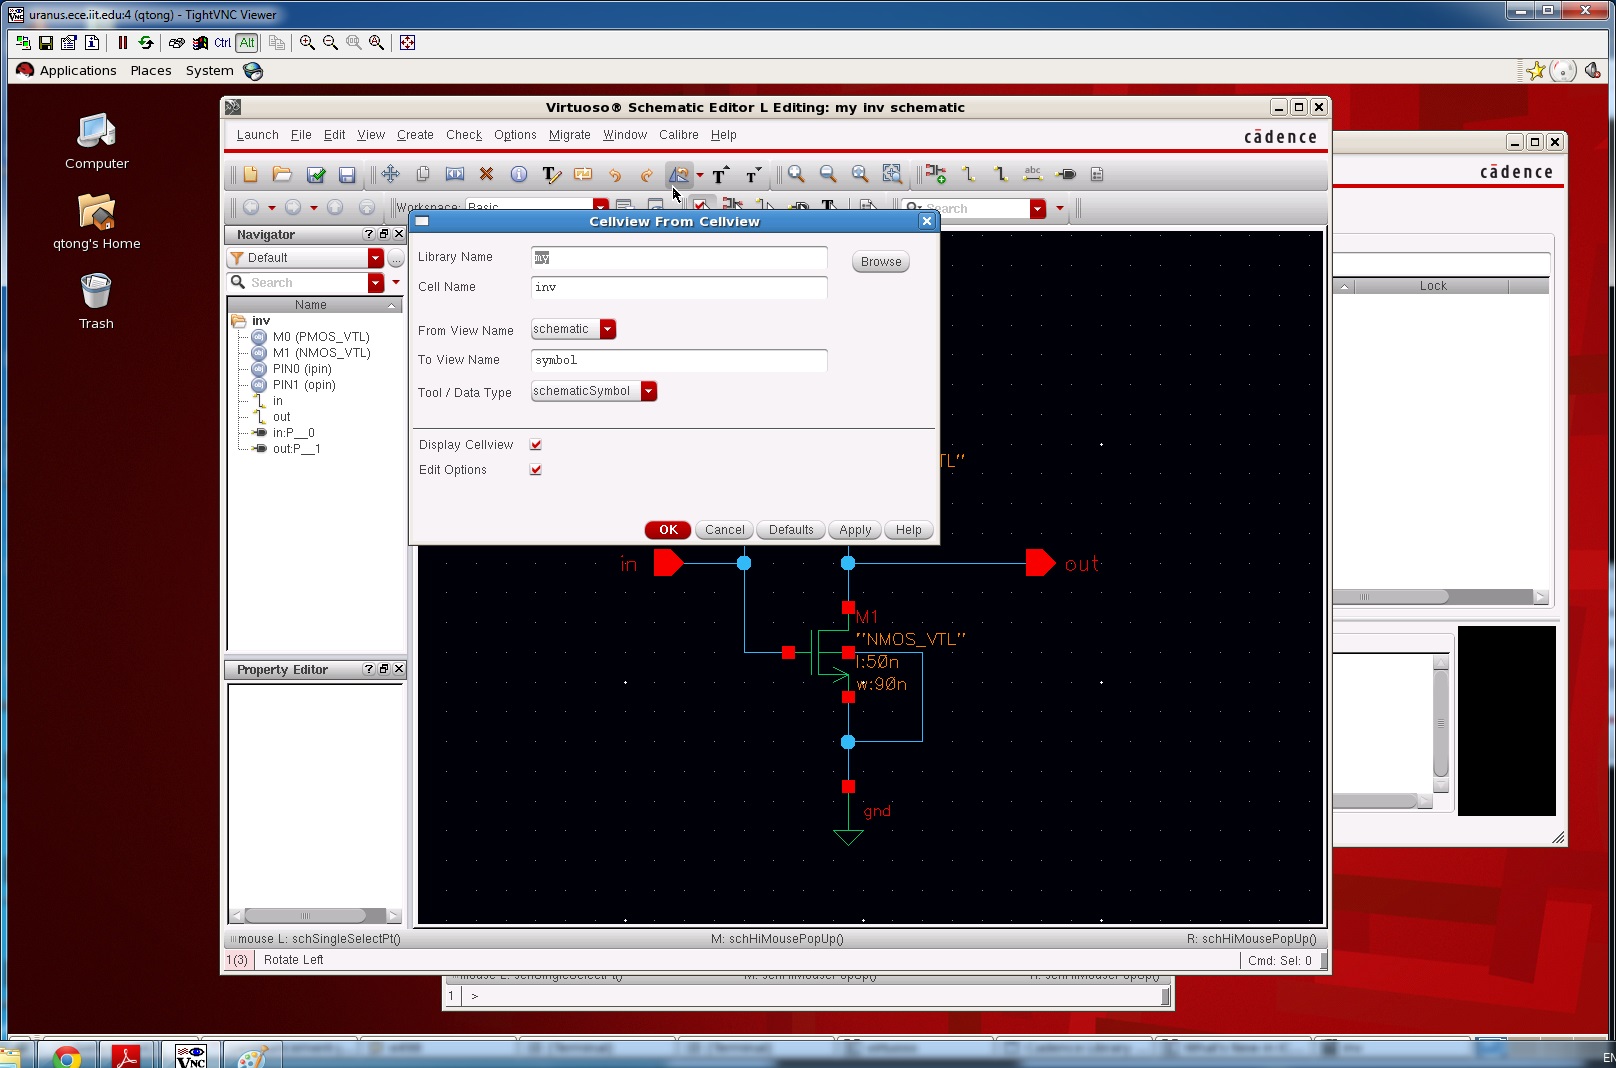Toggle the Alt key button in TightVNC
Image resolution: width=1616 pixels, height=1068 pixels.
coord(247,43)
